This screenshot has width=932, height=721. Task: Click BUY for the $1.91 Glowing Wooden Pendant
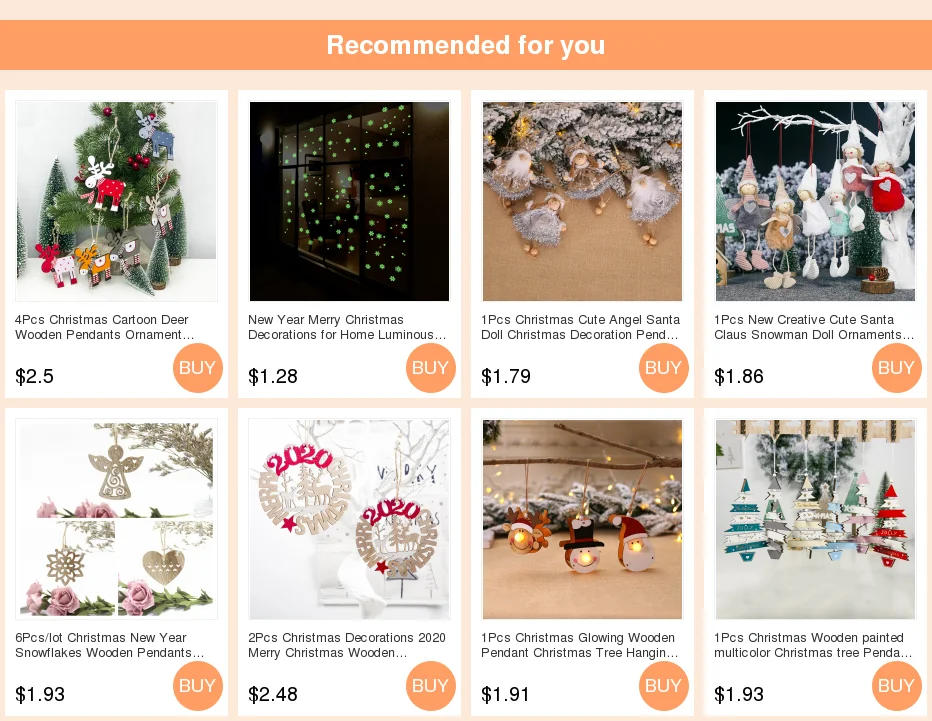coord(663,685)
